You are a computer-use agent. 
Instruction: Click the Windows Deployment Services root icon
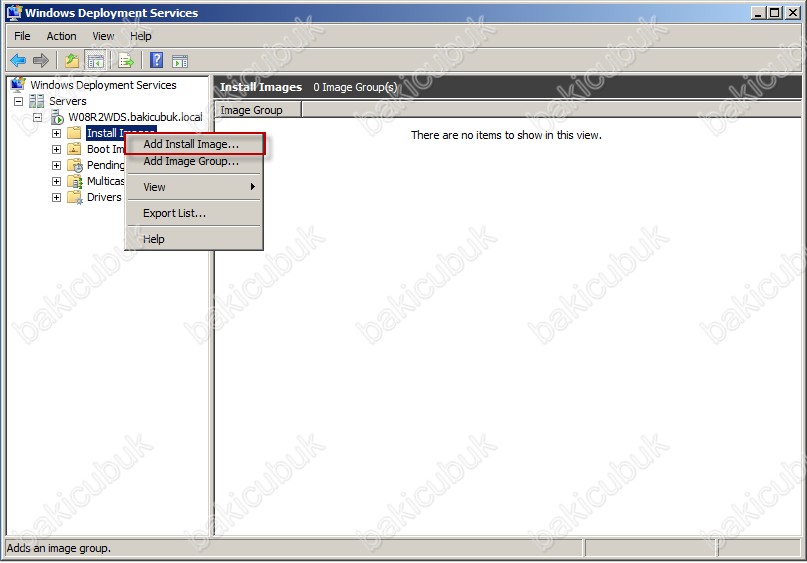[18, 84]
